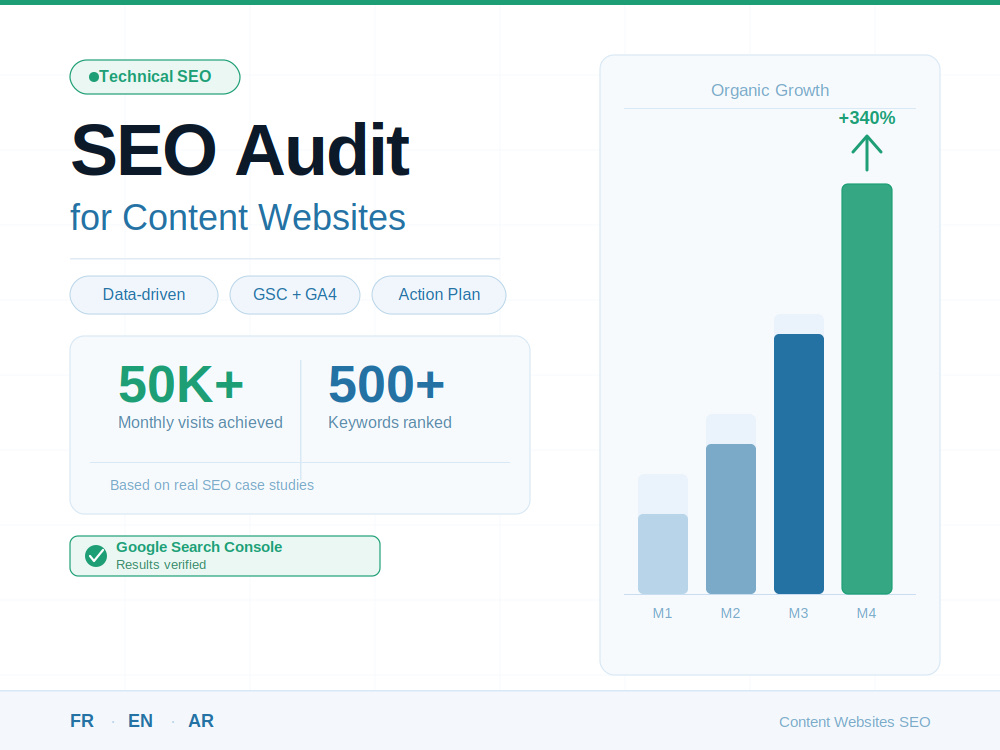Select the GSC + GA4 pill
The image size is (1000, 750).
[295, 295]
